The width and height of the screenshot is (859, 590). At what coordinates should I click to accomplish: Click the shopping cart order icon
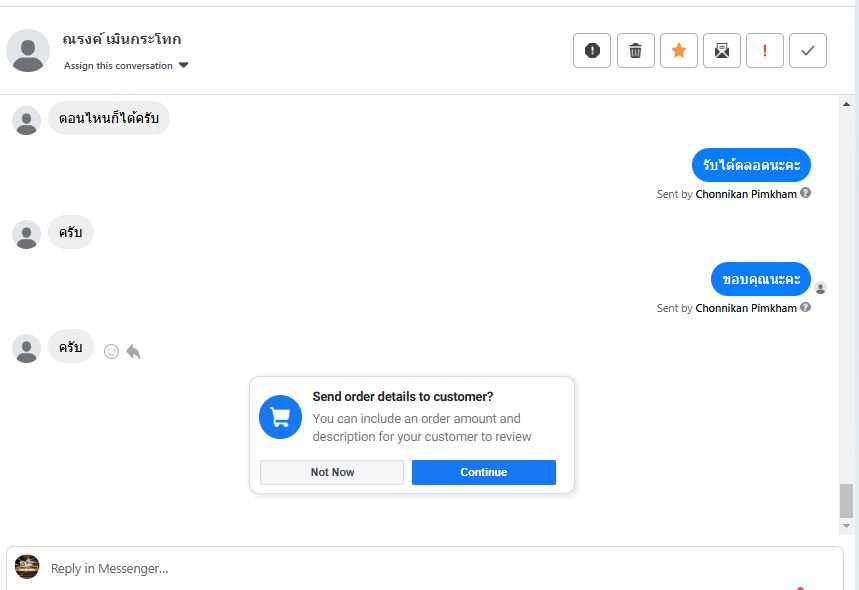tap(281, 417)
